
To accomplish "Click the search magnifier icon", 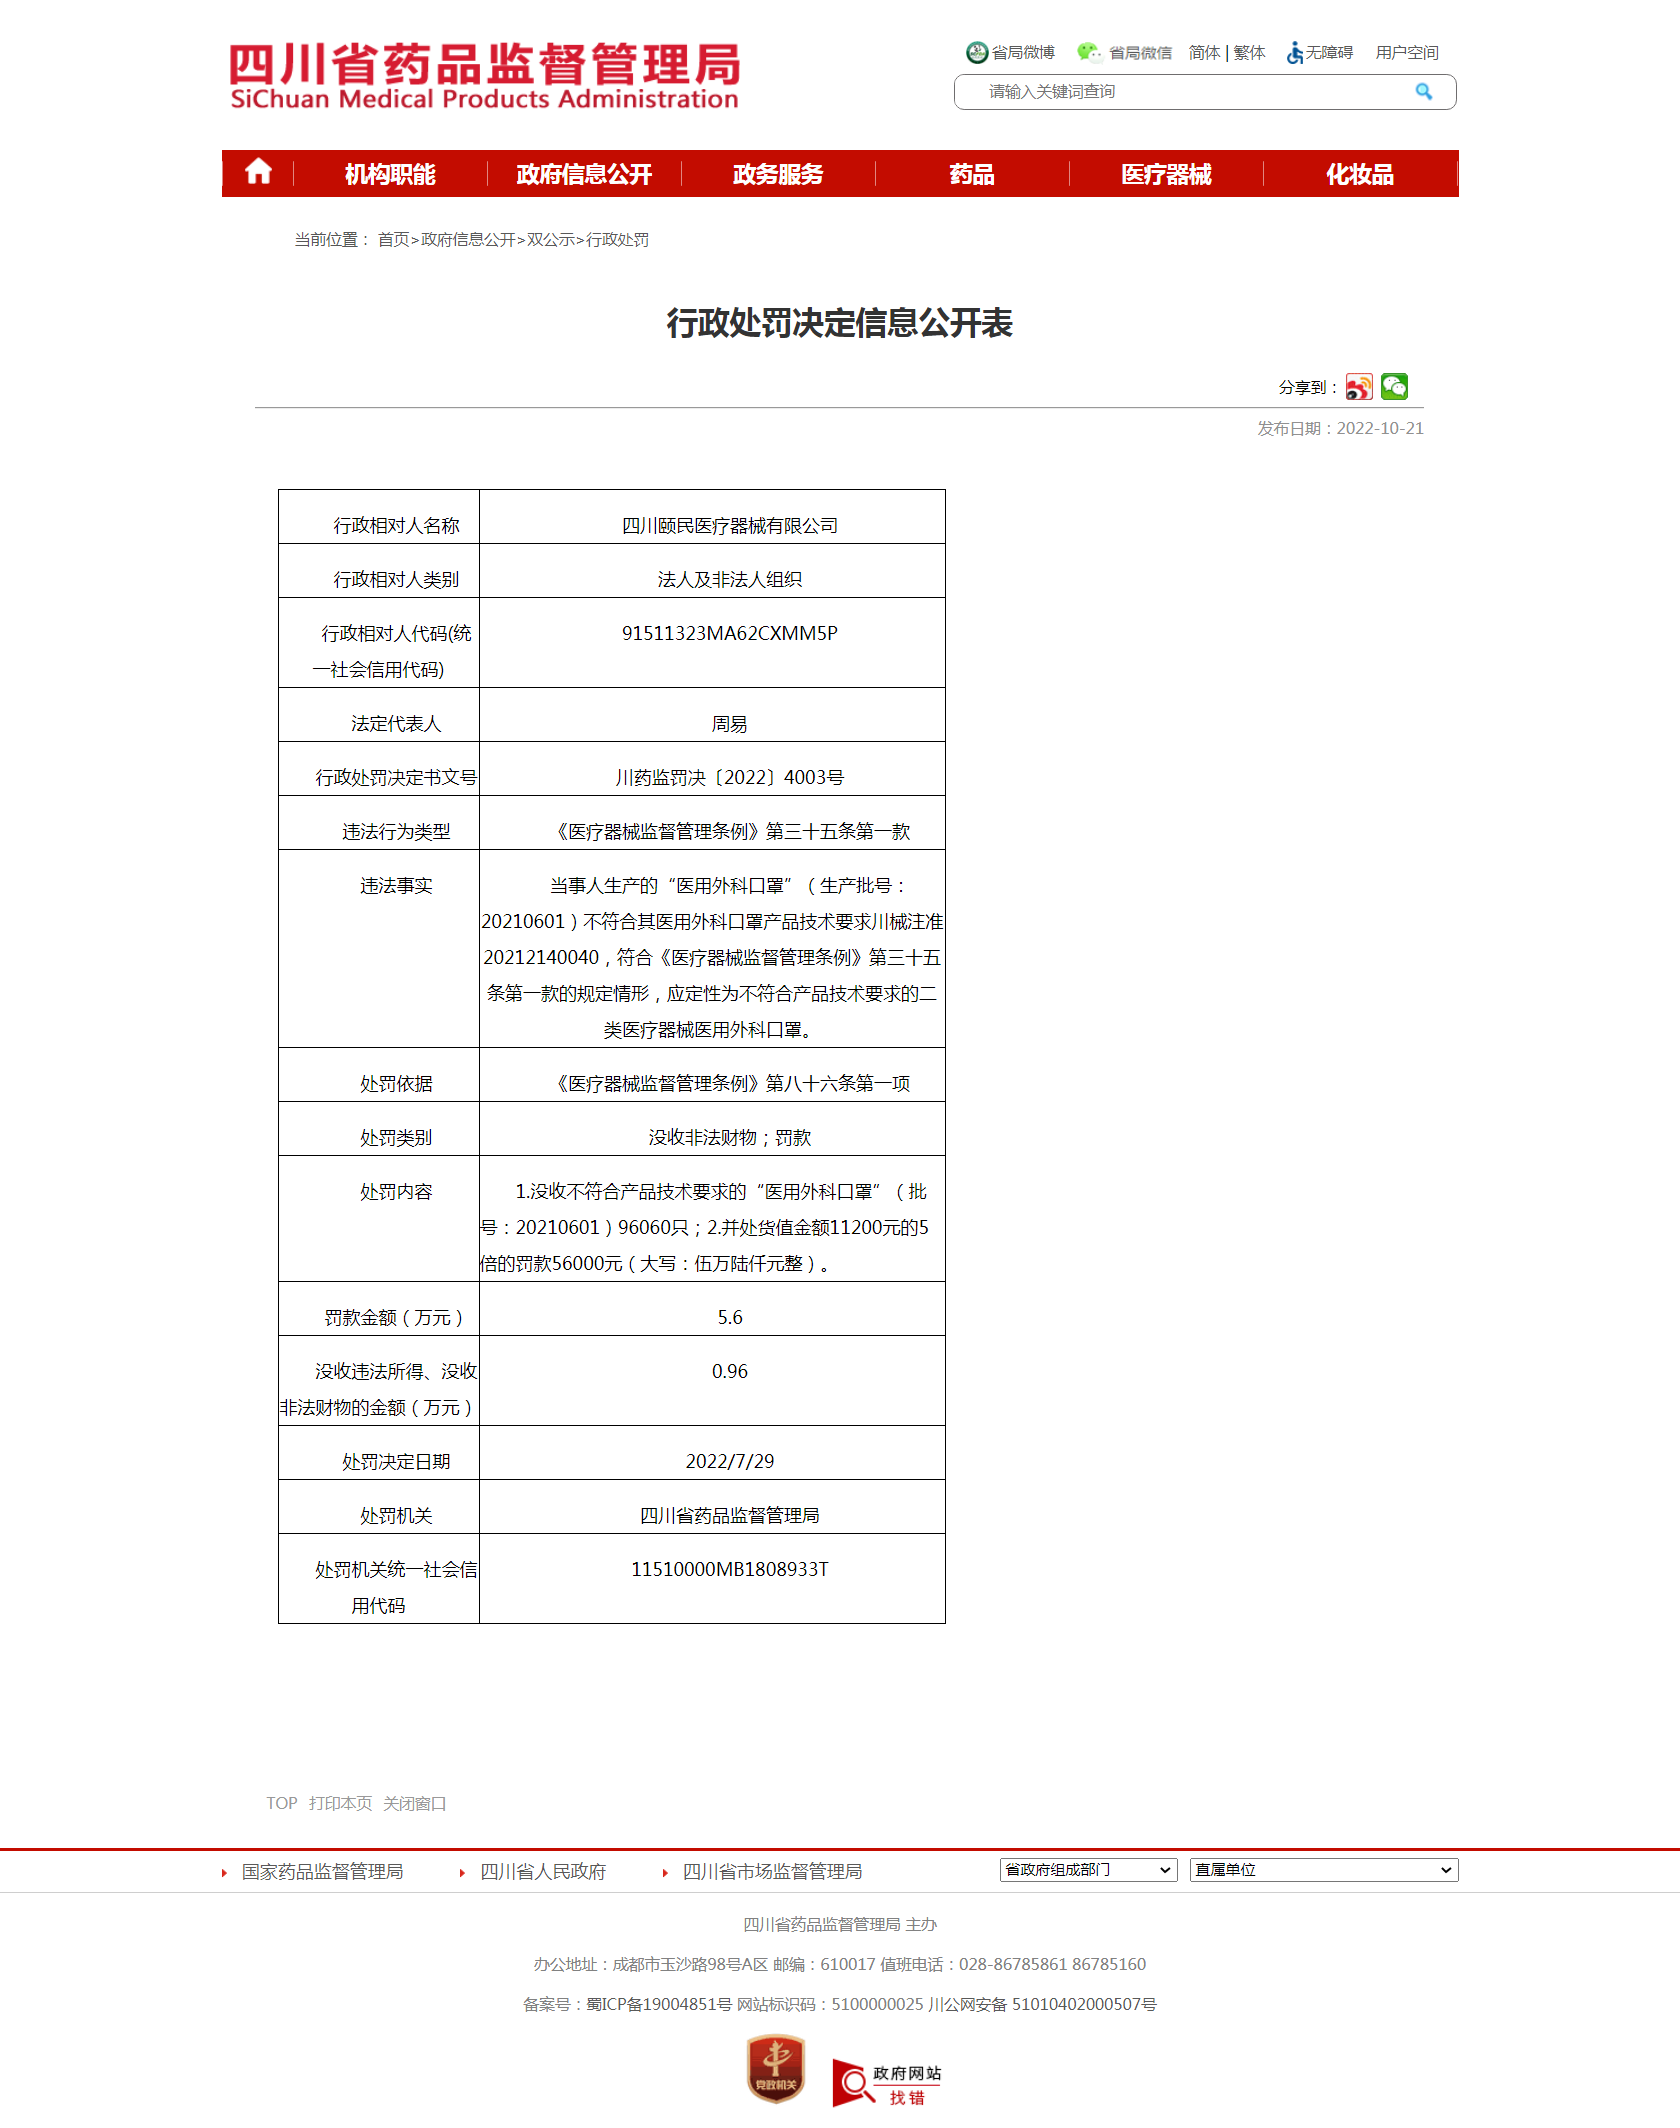I will pyautogui.click(x=1424, y=92).
